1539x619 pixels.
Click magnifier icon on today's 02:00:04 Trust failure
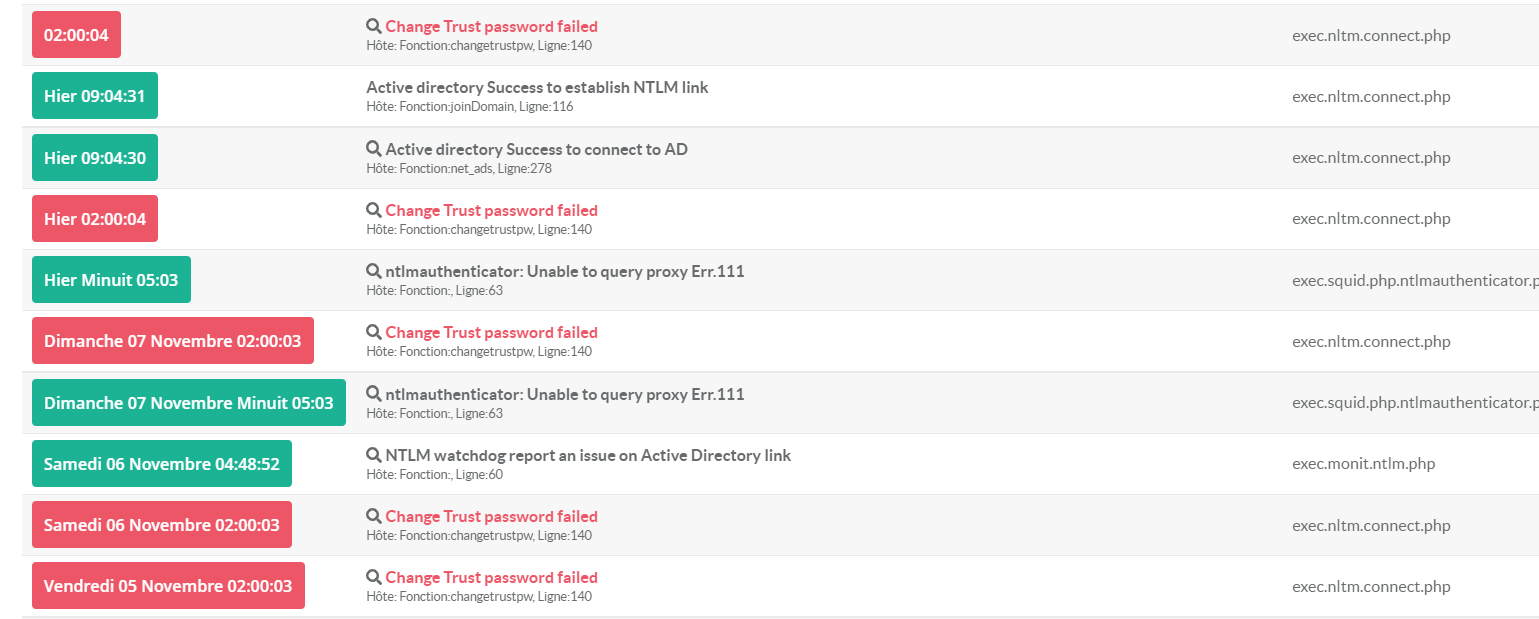point(374,27)
